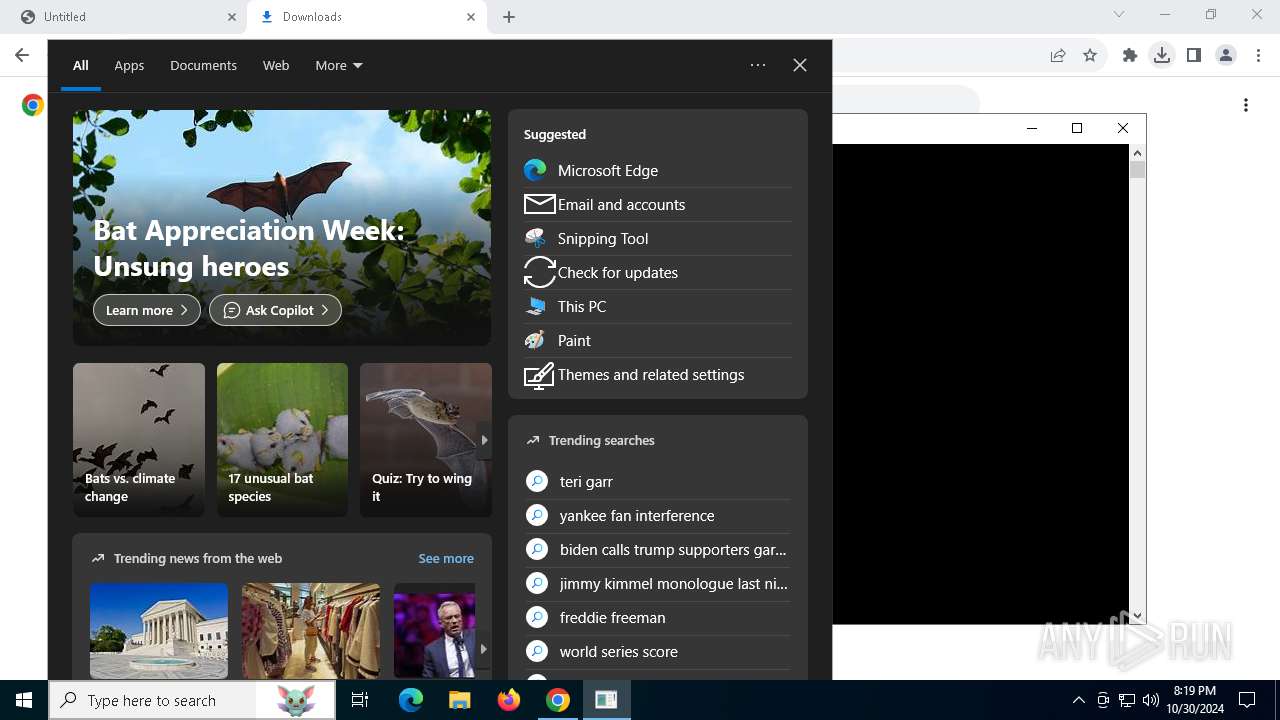Open Chrome Extensions puzzle icon
The image size is (1280, 720).
(x=1130, y=55)
